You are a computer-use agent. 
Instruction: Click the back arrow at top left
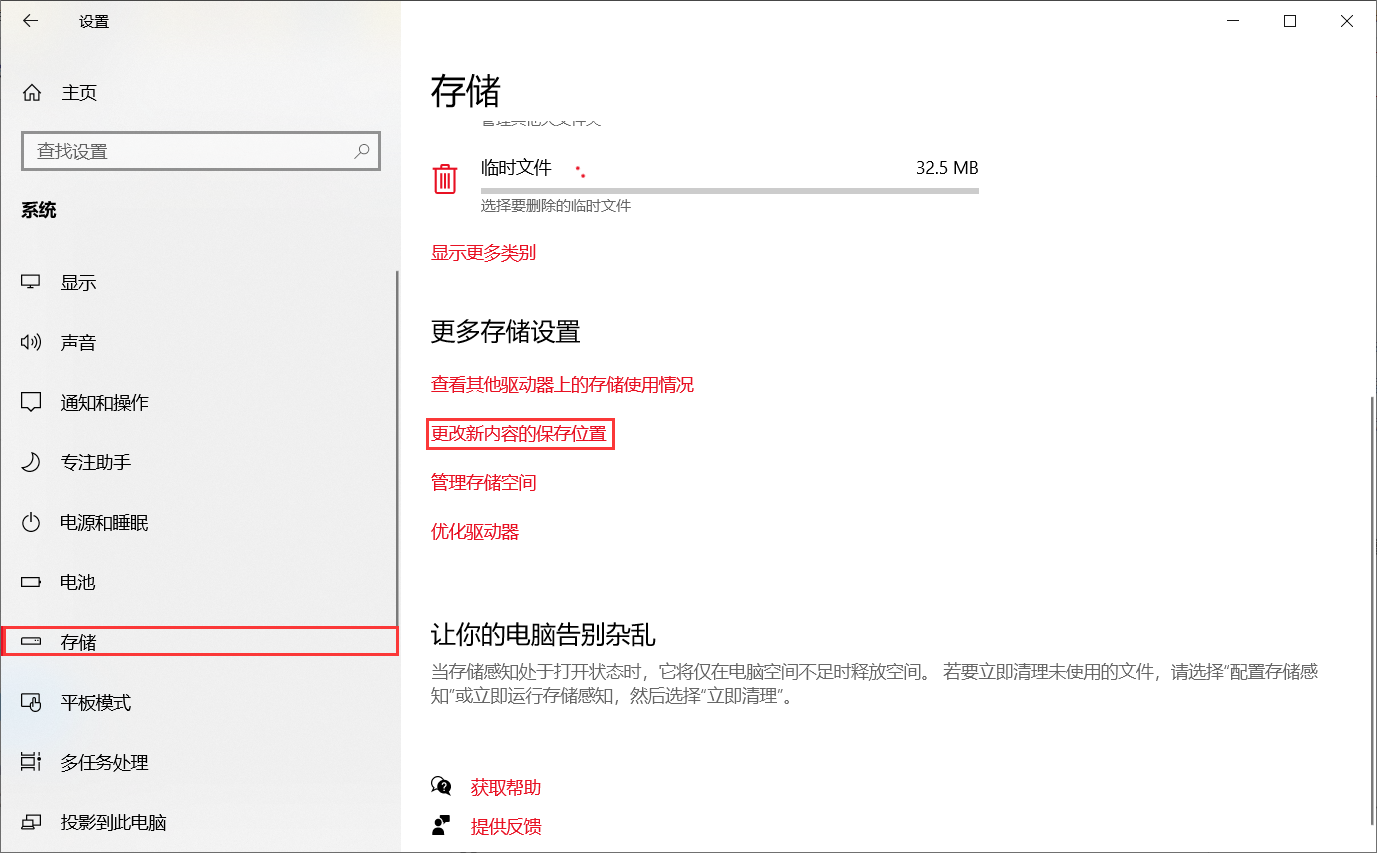click(30, 20)
